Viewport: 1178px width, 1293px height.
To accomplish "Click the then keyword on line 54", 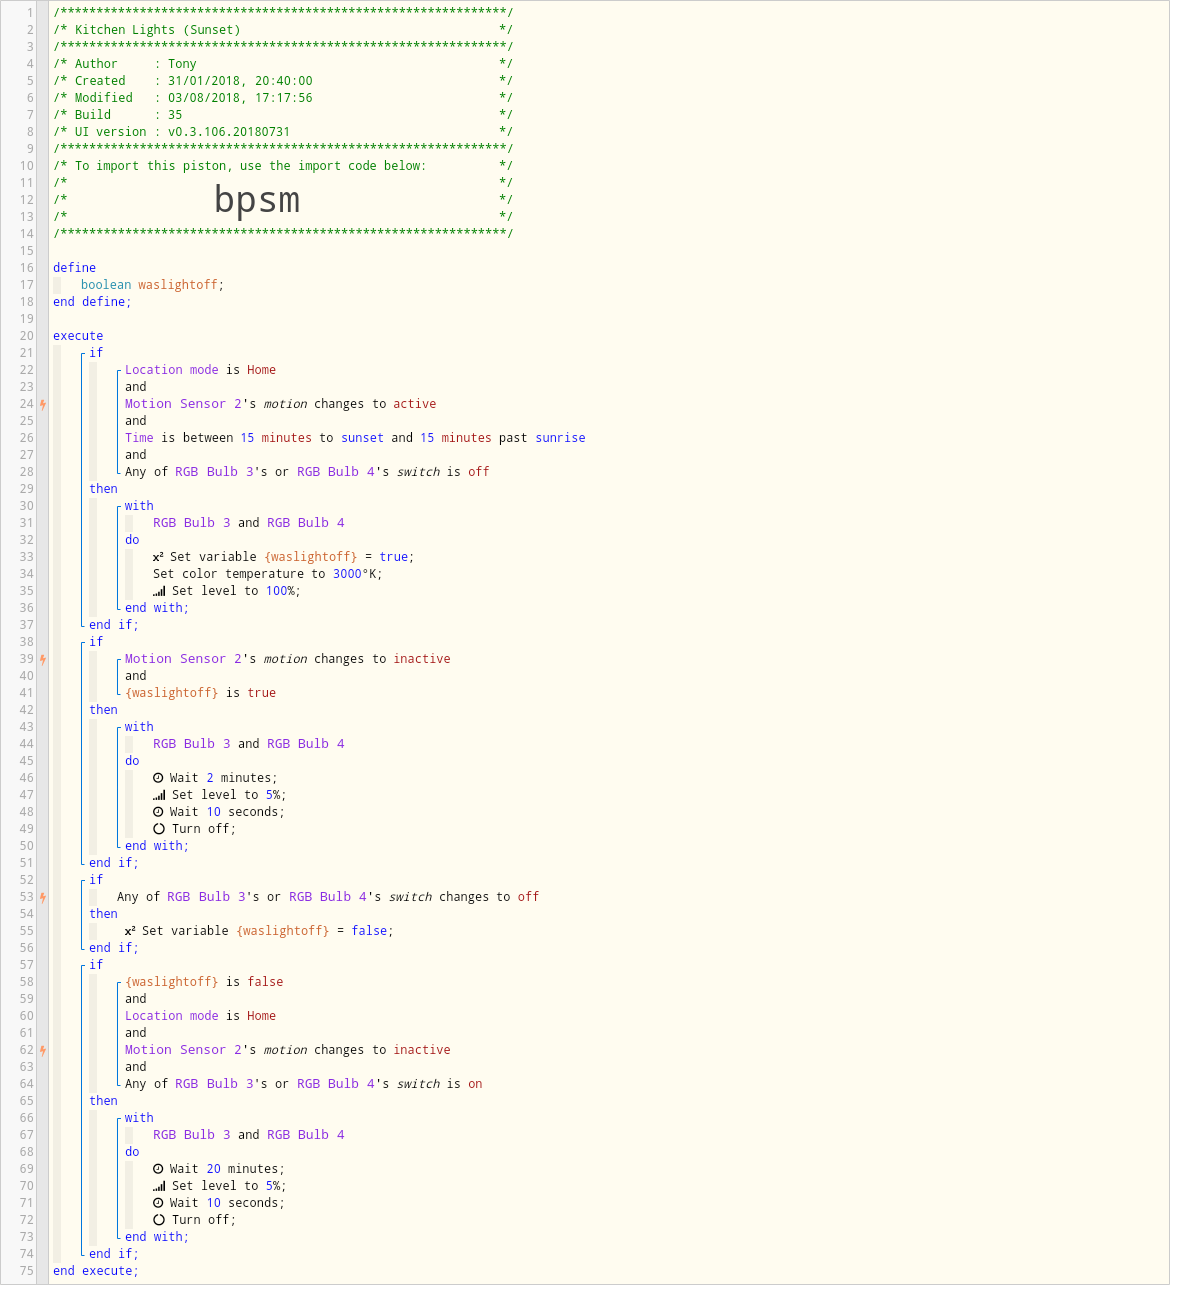I will tap(103, 914).
